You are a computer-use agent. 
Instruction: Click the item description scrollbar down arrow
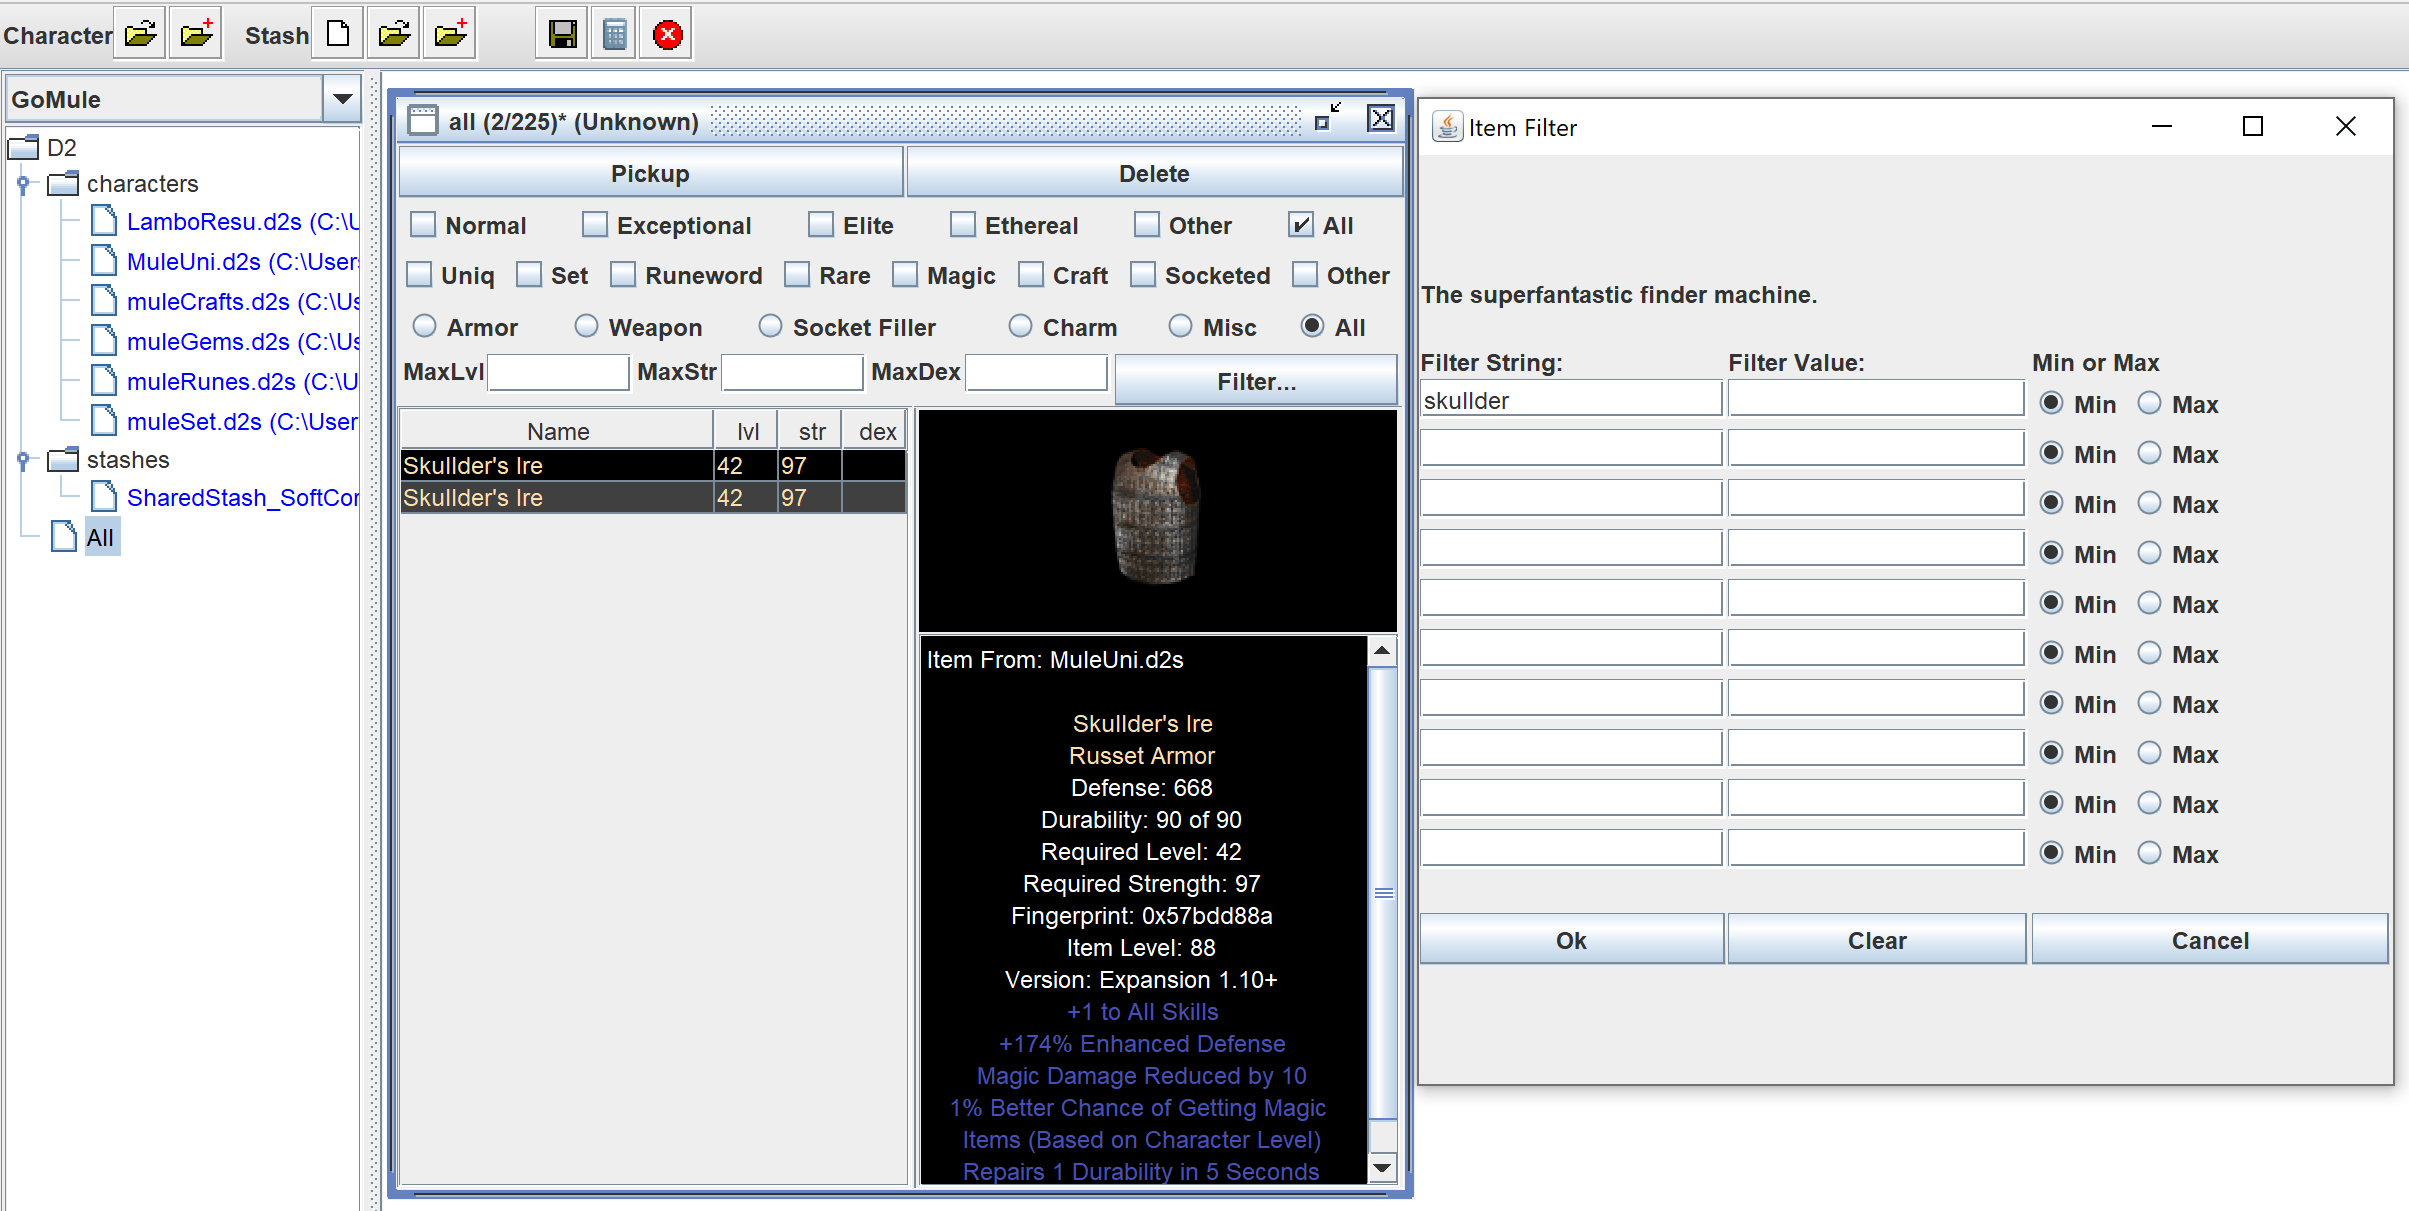click(1382, 1167)
